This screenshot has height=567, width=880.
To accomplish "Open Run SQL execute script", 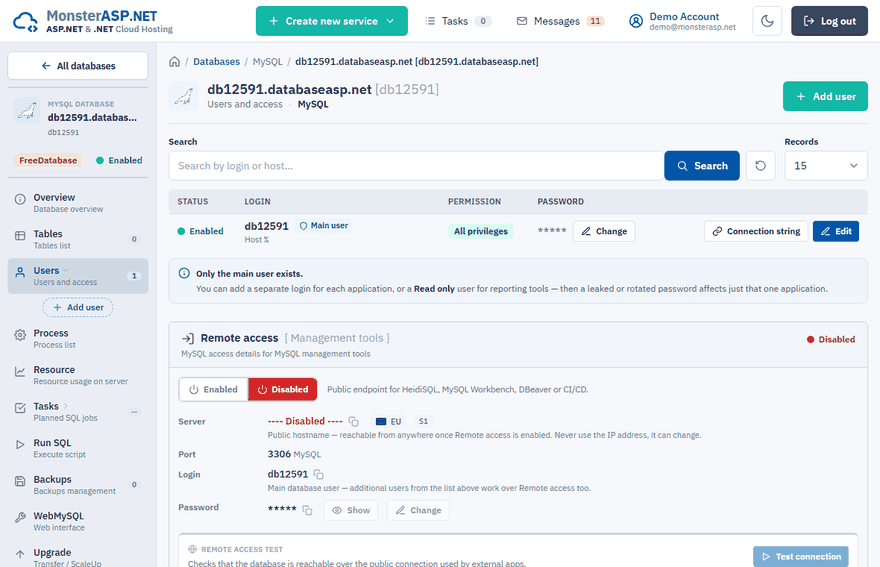I will click(x=78, y=448).
